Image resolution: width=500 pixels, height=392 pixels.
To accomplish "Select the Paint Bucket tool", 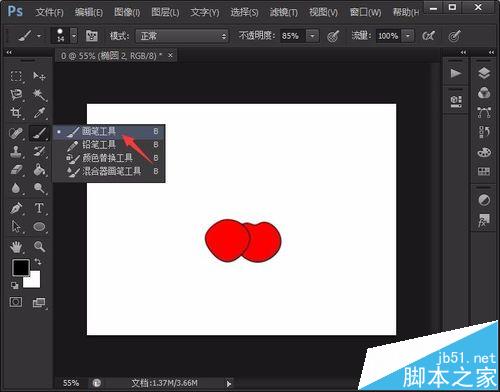I will 39,170.
